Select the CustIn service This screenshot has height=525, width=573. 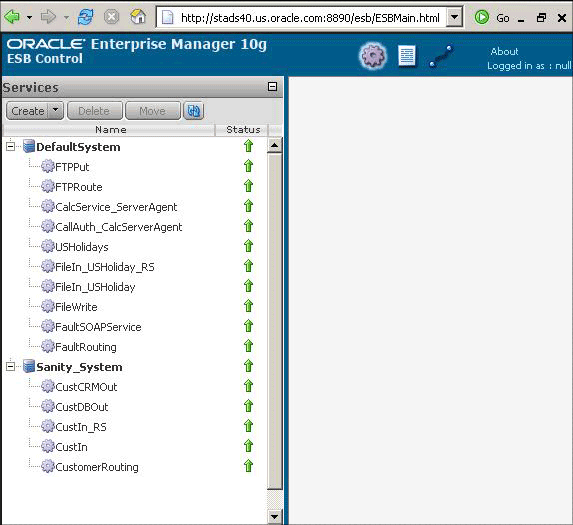click(71, 447)
